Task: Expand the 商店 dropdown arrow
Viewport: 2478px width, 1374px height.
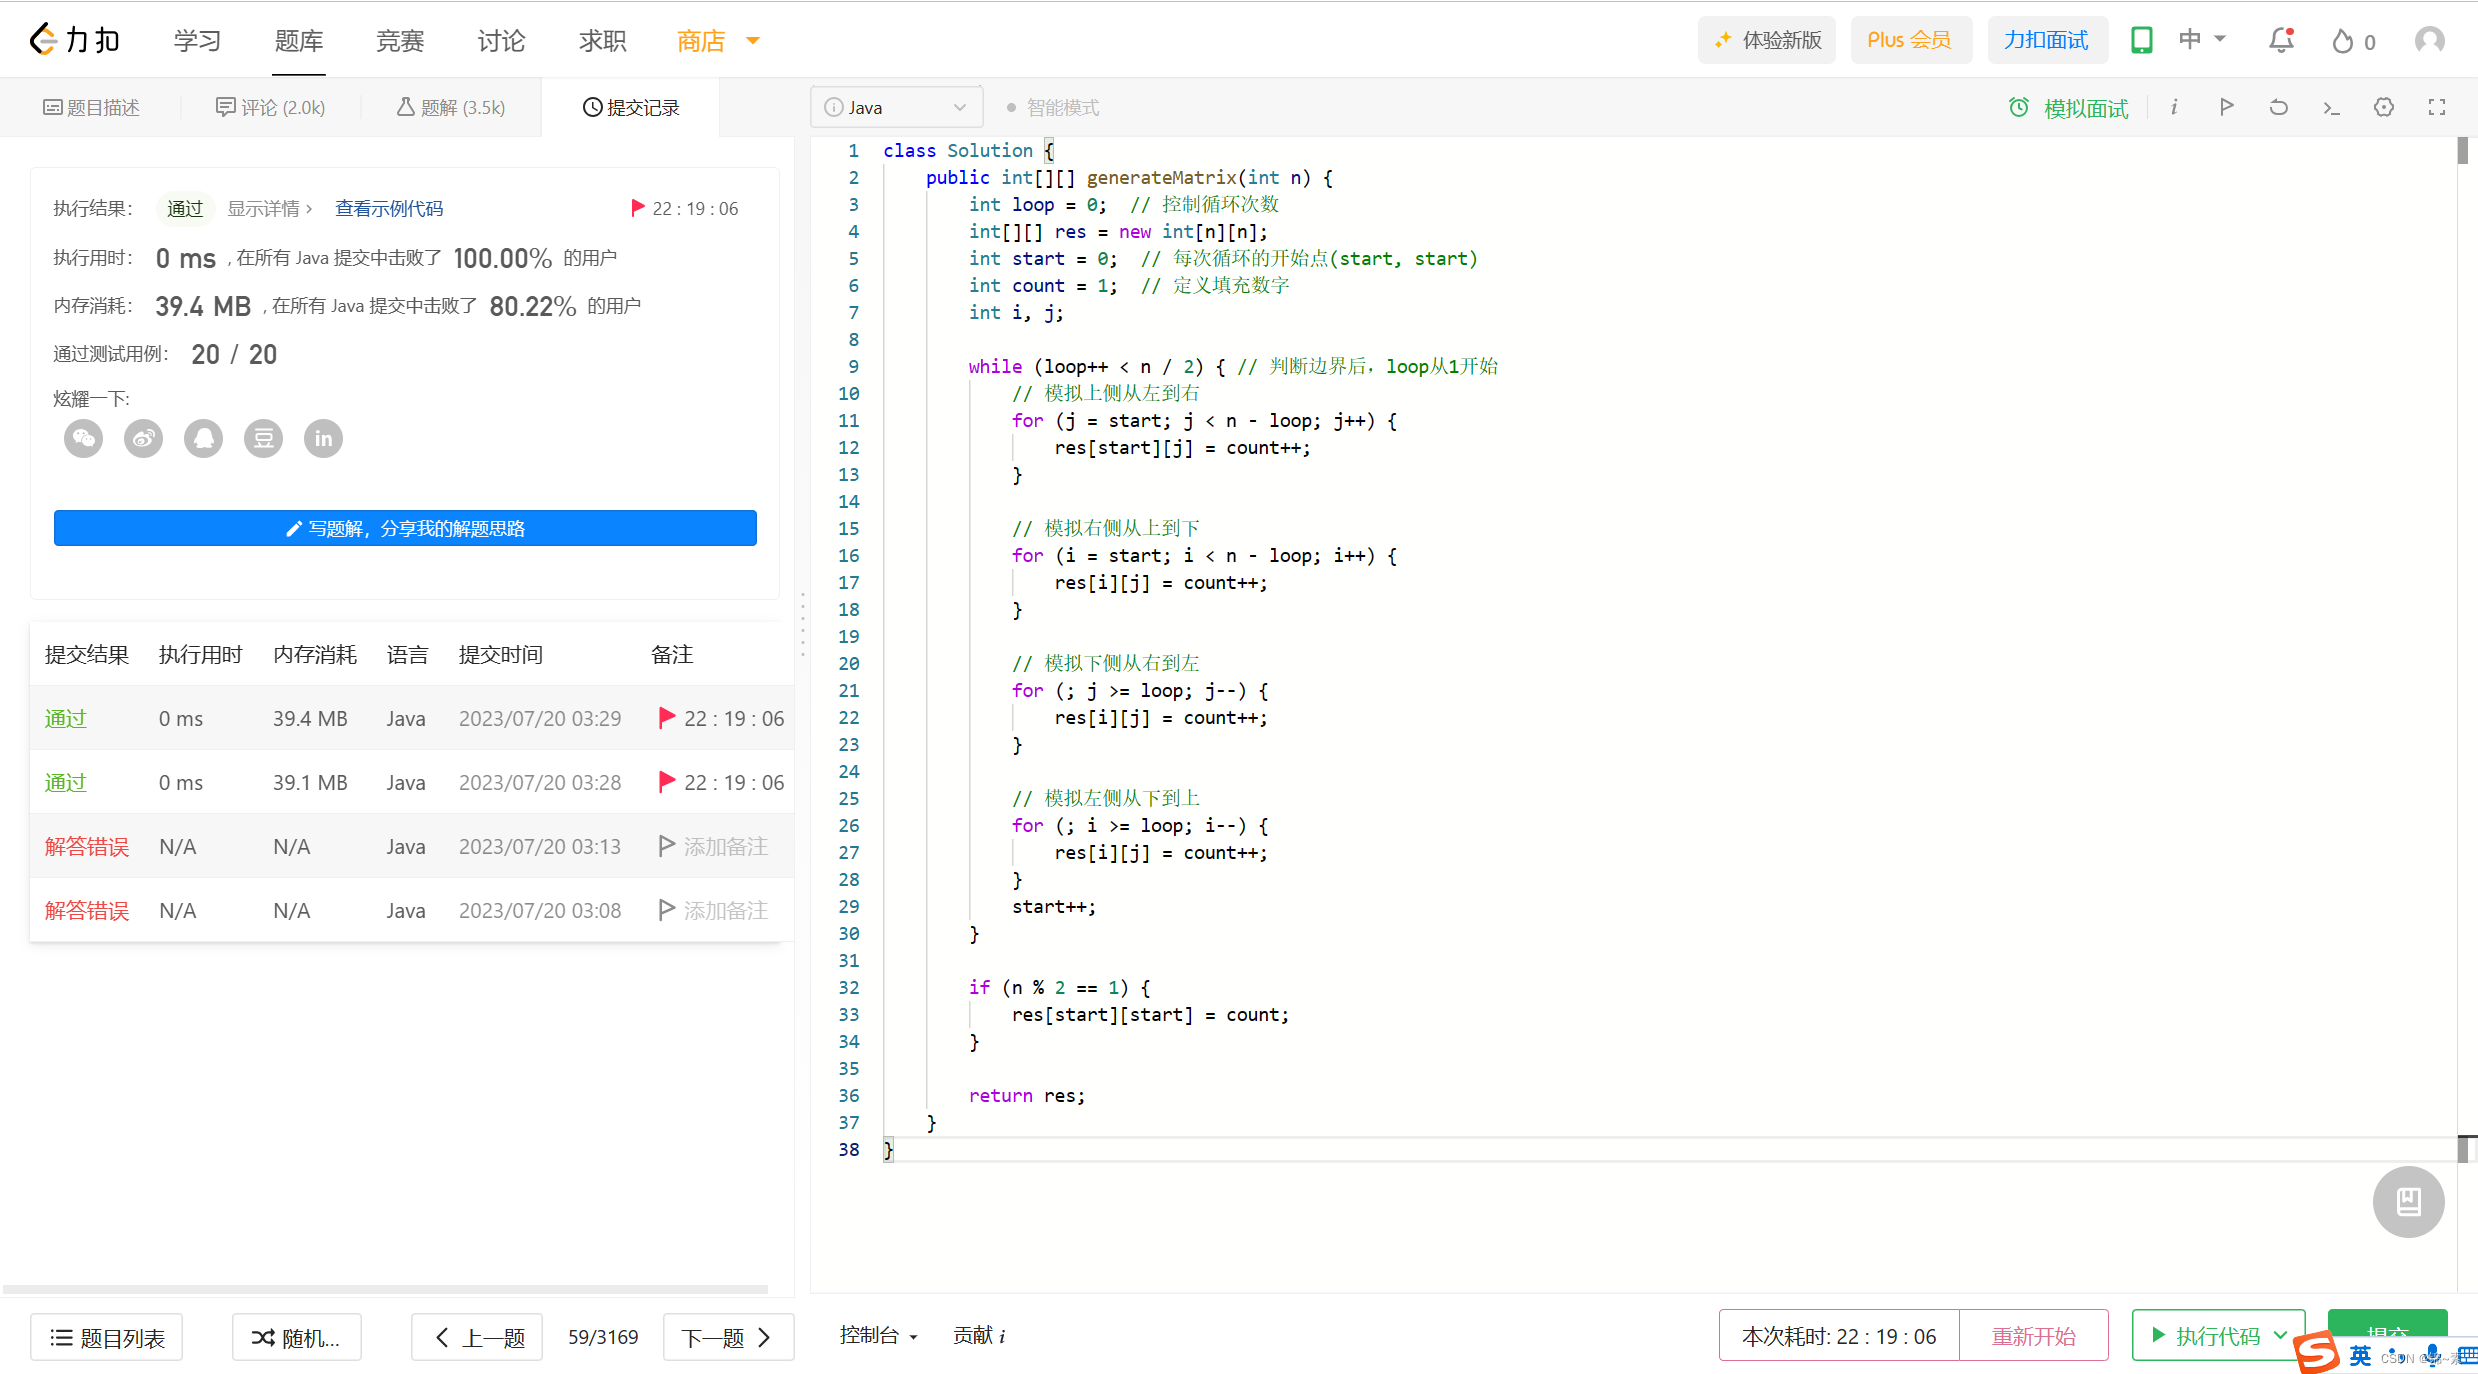Action: pos(753,41)
